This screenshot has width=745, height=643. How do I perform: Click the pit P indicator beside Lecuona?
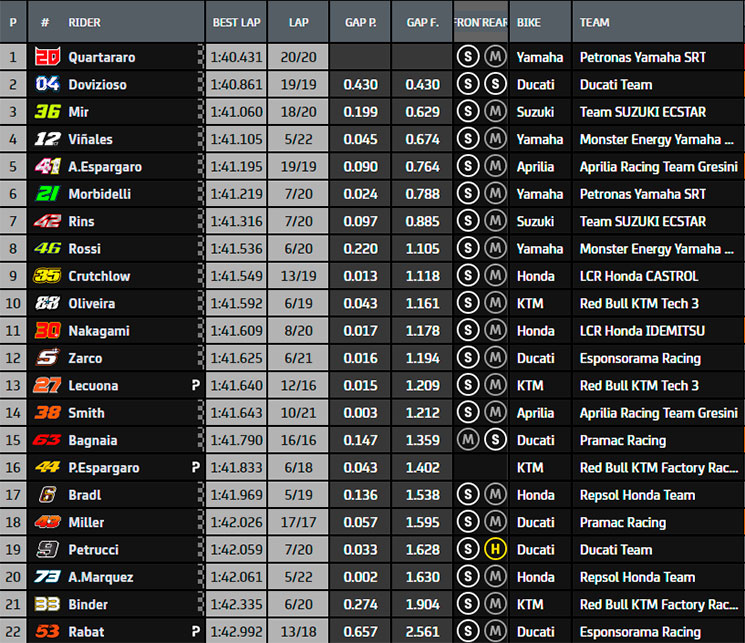196,385
